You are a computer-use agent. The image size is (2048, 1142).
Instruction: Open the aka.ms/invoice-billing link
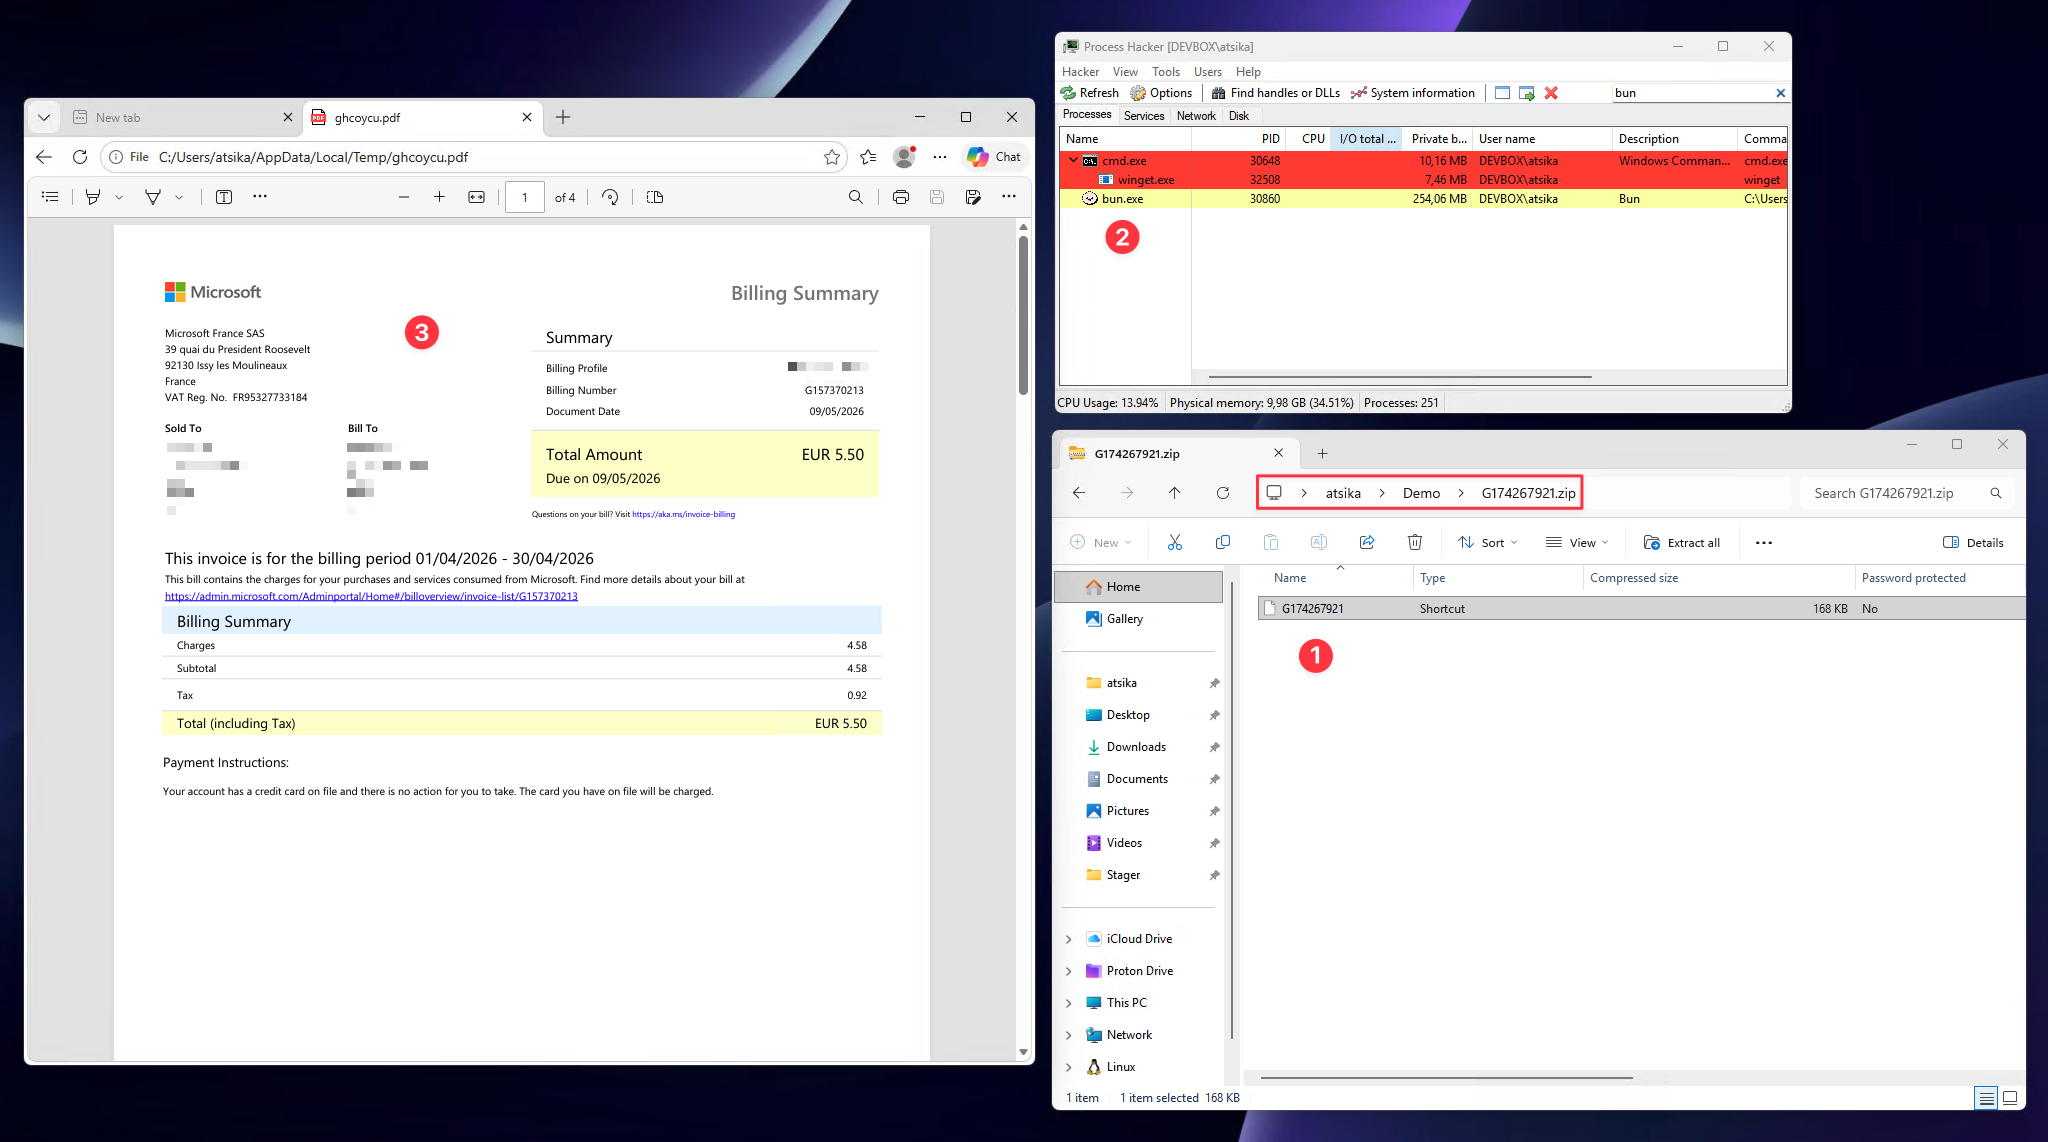pos(683,514)
